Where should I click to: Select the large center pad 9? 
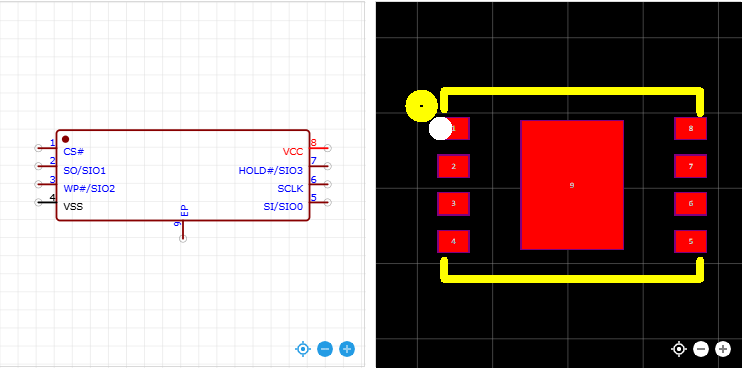coord(572,185)
